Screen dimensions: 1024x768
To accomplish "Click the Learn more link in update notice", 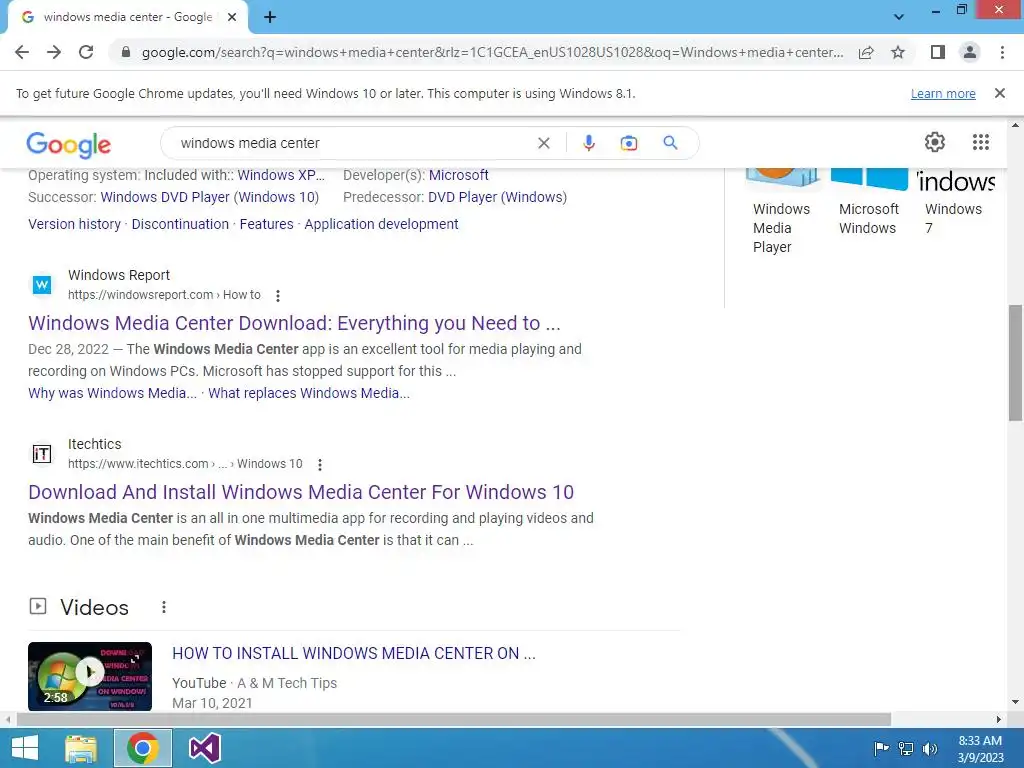I will [x=943, y=93].
